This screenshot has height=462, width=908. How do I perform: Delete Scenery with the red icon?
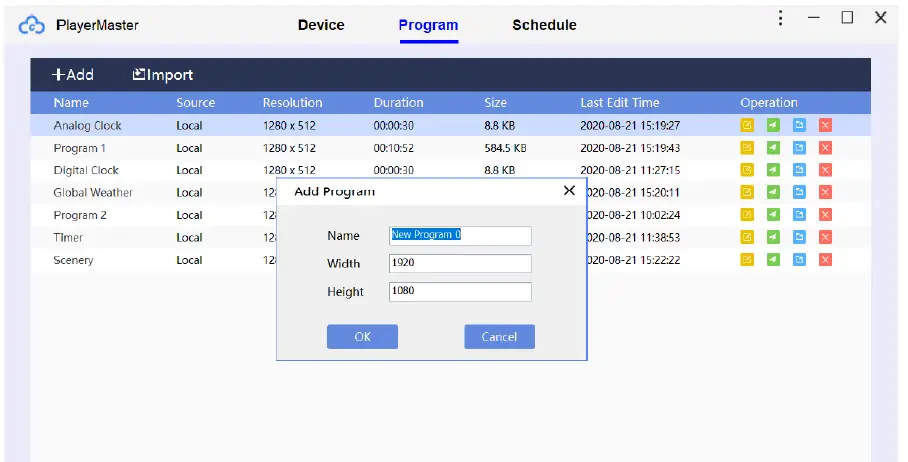pos(825,260)
